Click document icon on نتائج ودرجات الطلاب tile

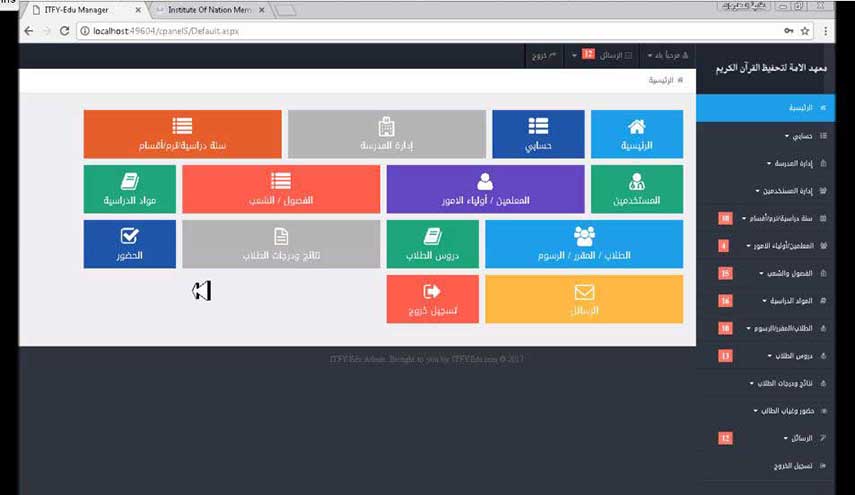tap(281, 237)
